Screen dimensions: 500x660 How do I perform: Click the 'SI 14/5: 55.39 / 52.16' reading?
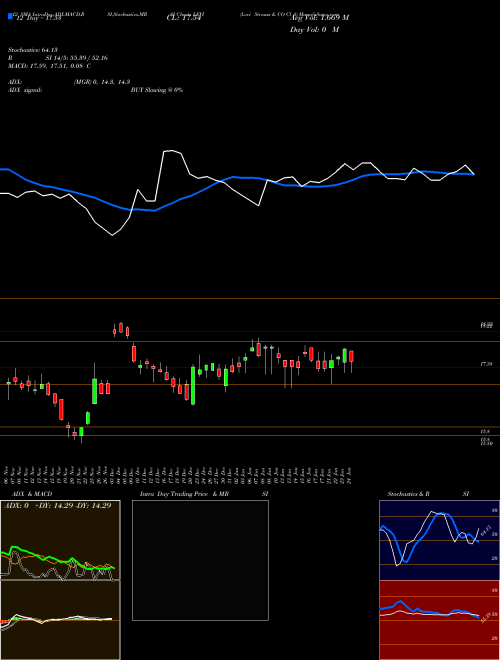77,58
